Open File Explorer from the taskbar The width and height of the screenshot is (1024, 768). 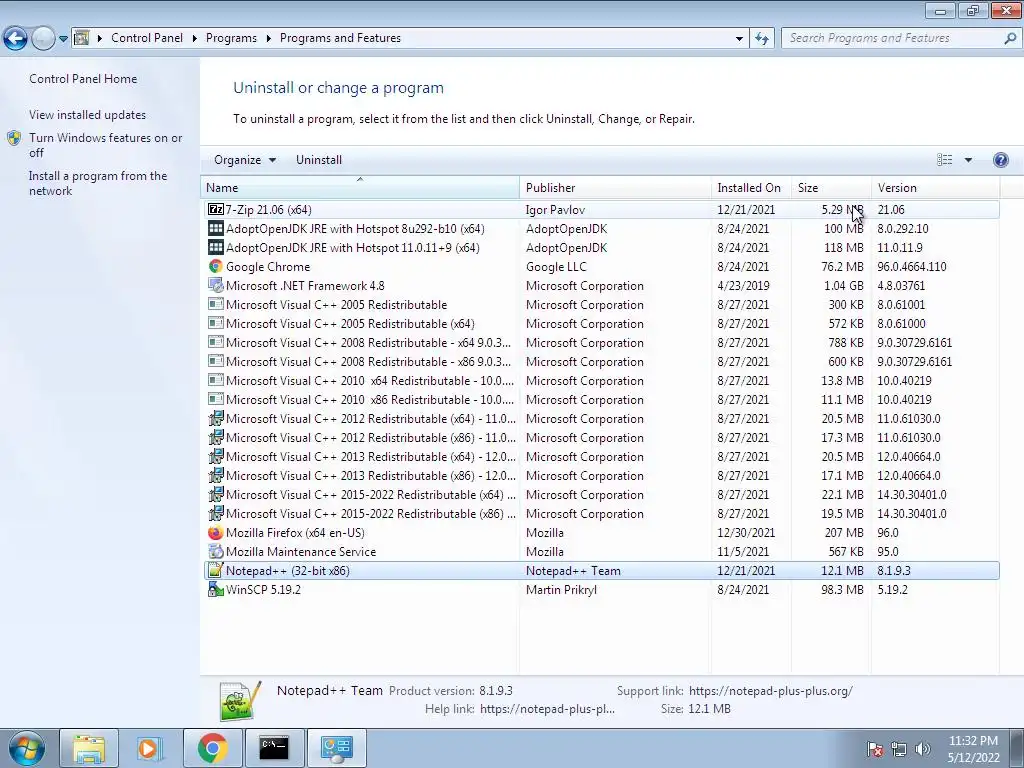[x=89, y=748]
